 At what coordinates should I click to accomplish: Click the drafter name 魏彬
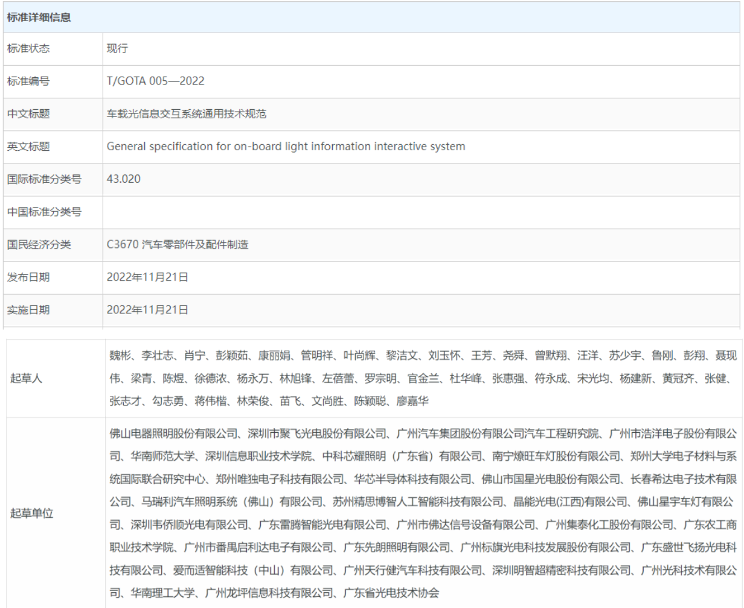tap(120, 355)
